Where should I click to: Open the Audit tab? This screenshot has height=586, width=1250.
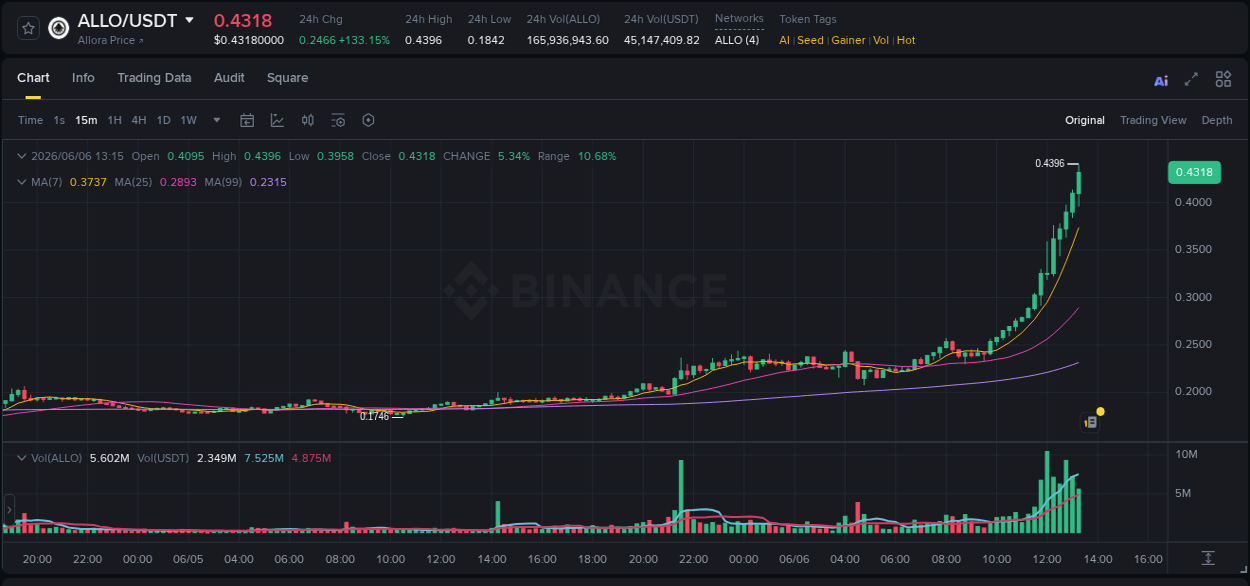click(229, 78)
